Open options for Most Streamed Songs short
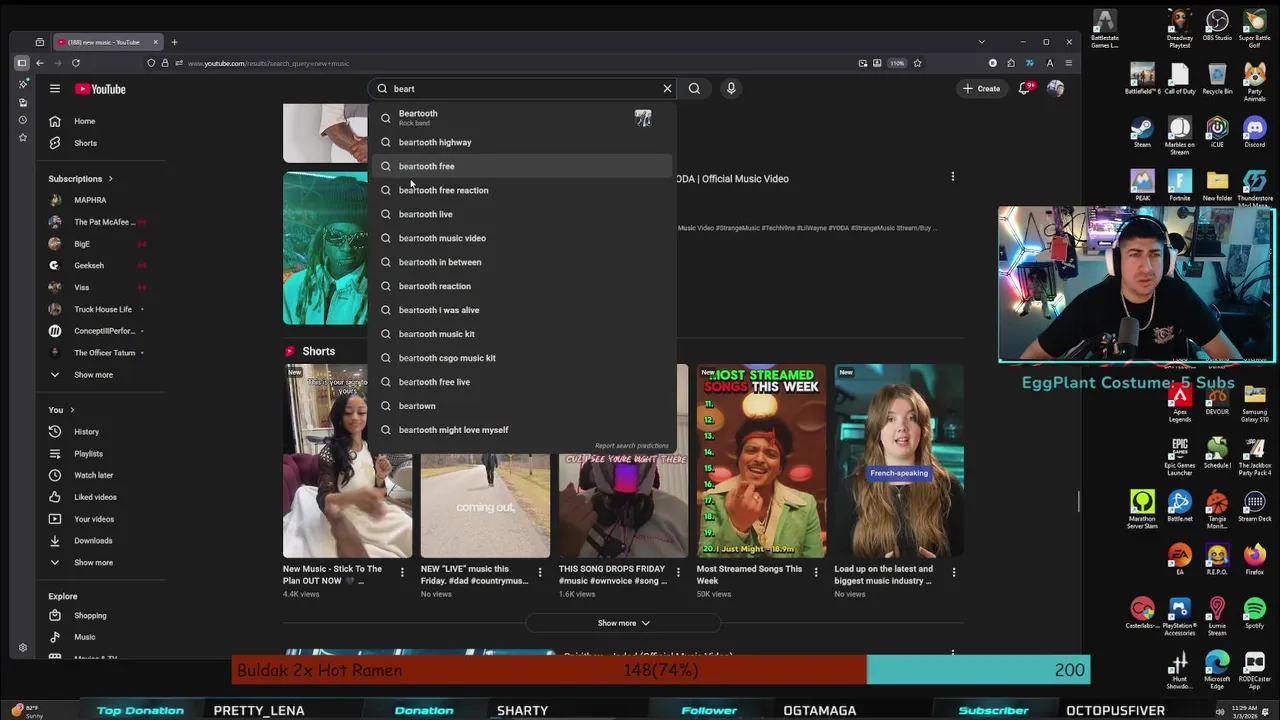 coord(816,573)
